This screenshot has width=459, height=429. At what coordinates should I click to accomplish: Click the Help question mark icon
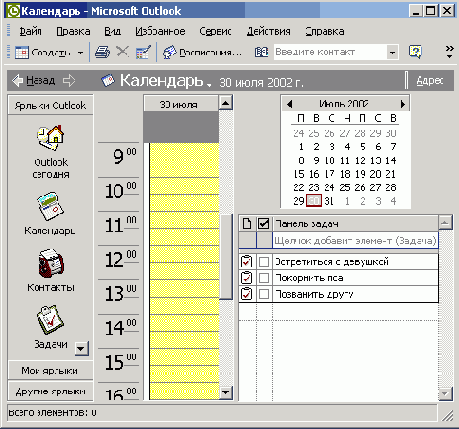415,52
